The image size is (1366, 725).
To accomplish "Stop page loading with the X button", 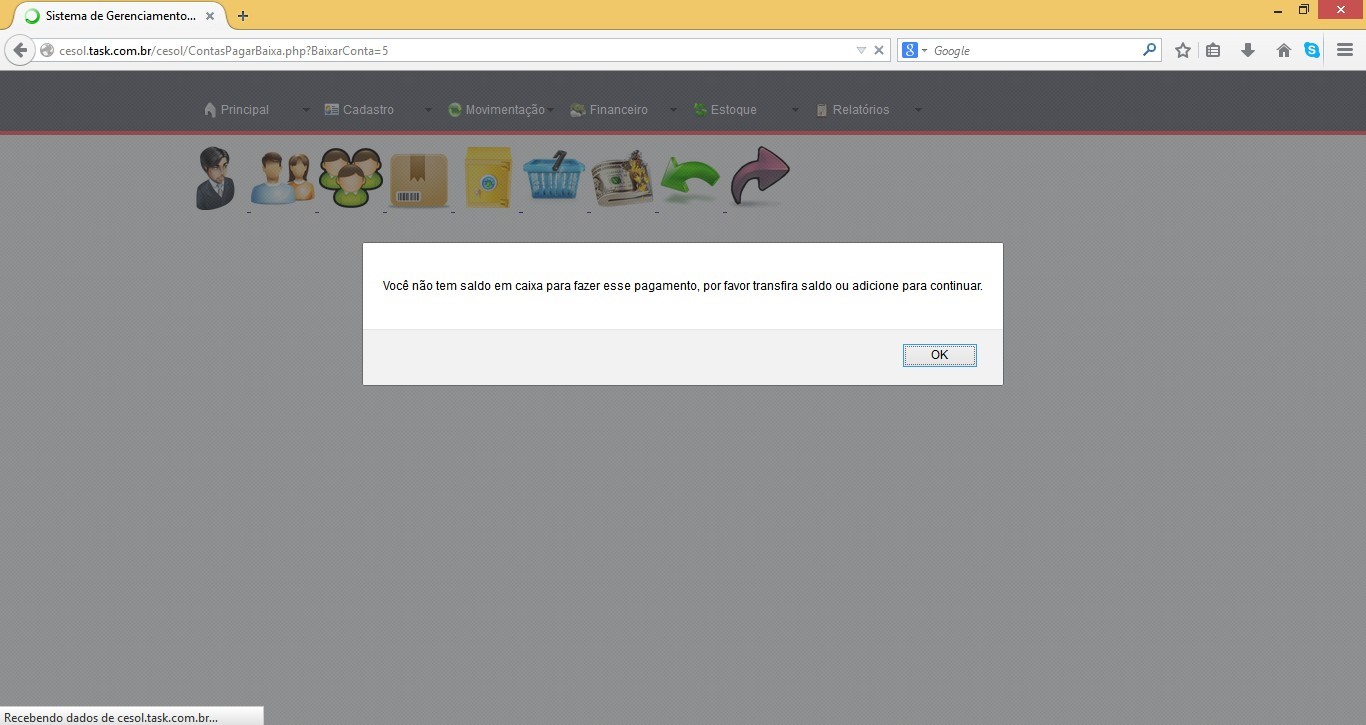I will pos(879,50).
